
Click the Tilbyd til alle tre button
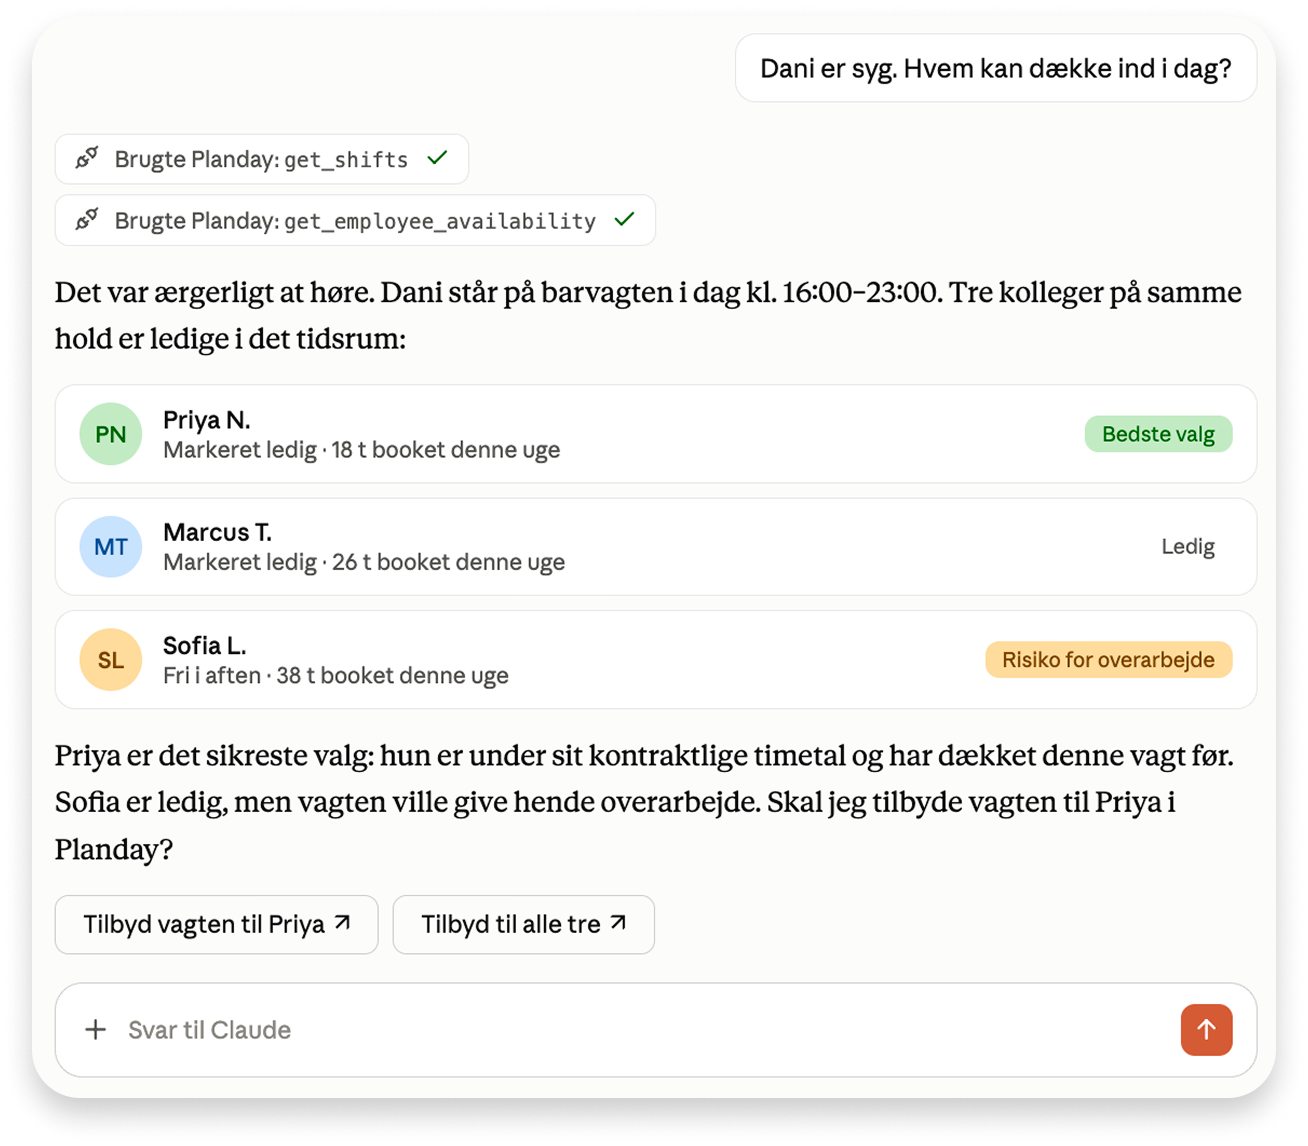[524, 925]
